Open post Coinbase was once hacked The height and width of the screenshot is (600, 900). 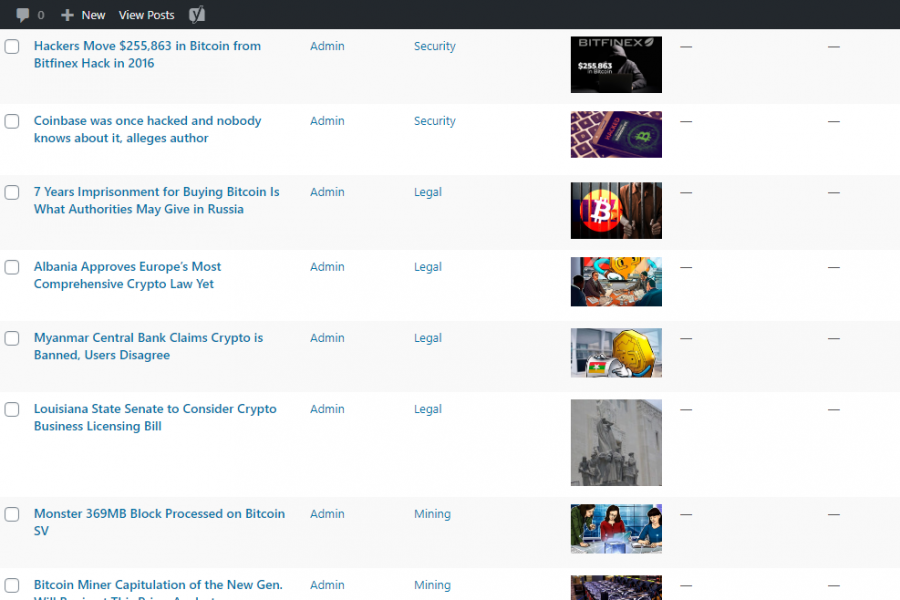point(148,129)
